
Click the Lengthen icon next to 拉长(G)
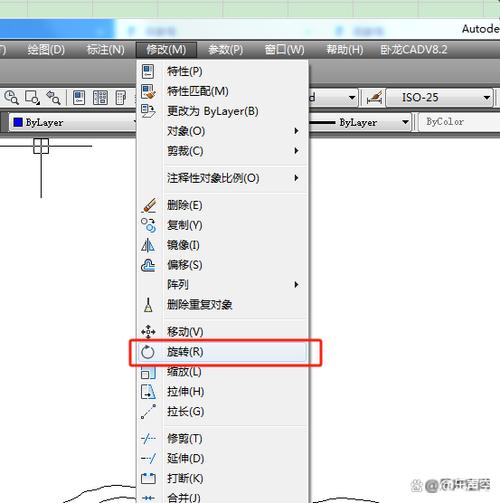tap(148, 412)
